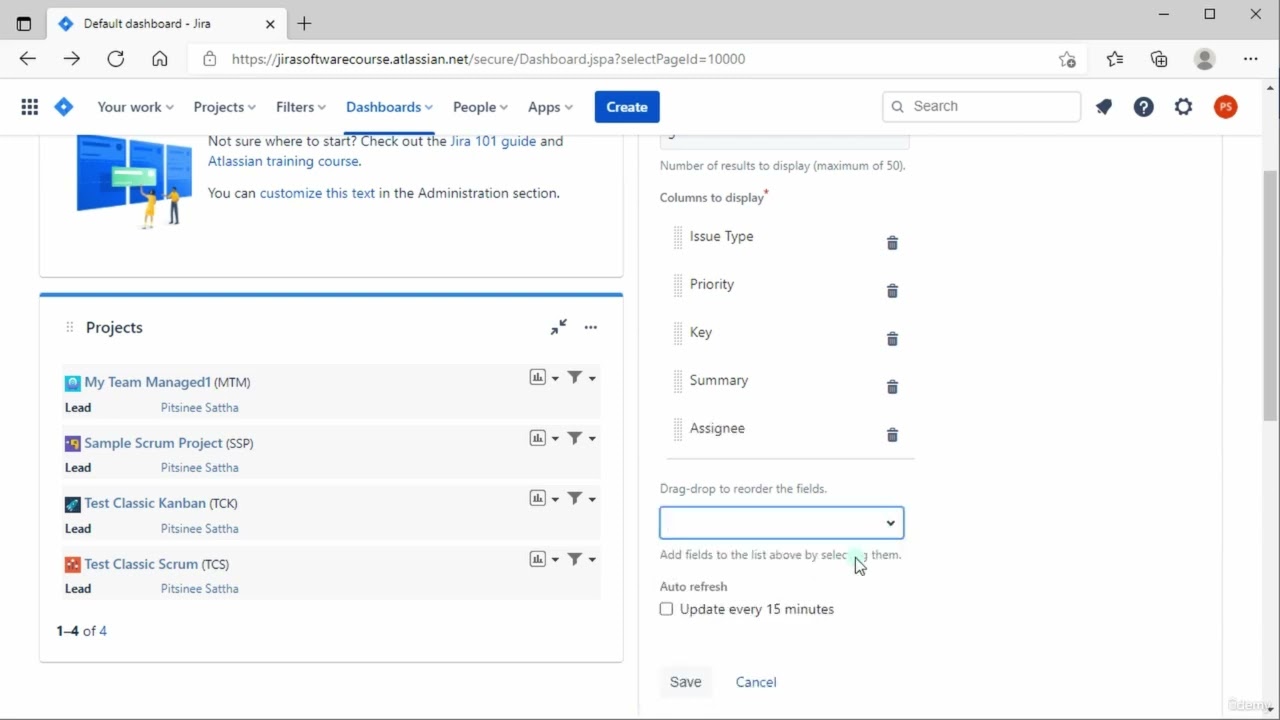
Task: Open reports menu for Sample Scrum Project
Action: click(544, 438)
